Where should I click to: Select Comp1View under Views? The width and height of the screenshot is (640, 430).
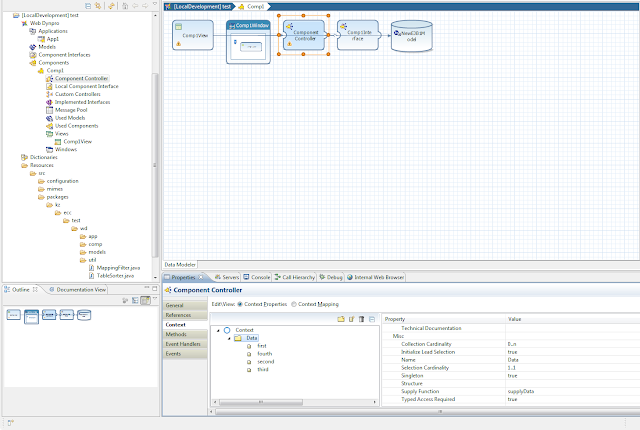78,142
